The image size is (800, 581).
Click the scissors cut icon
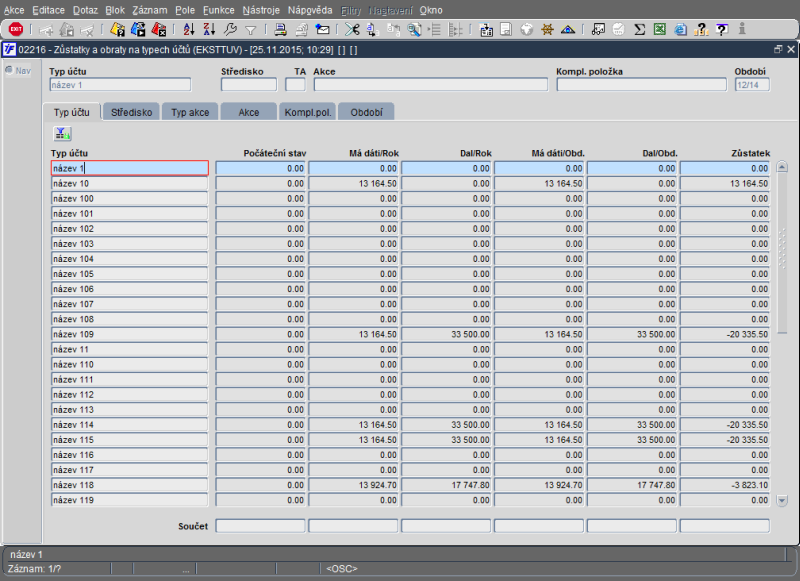tap(352, 30)
